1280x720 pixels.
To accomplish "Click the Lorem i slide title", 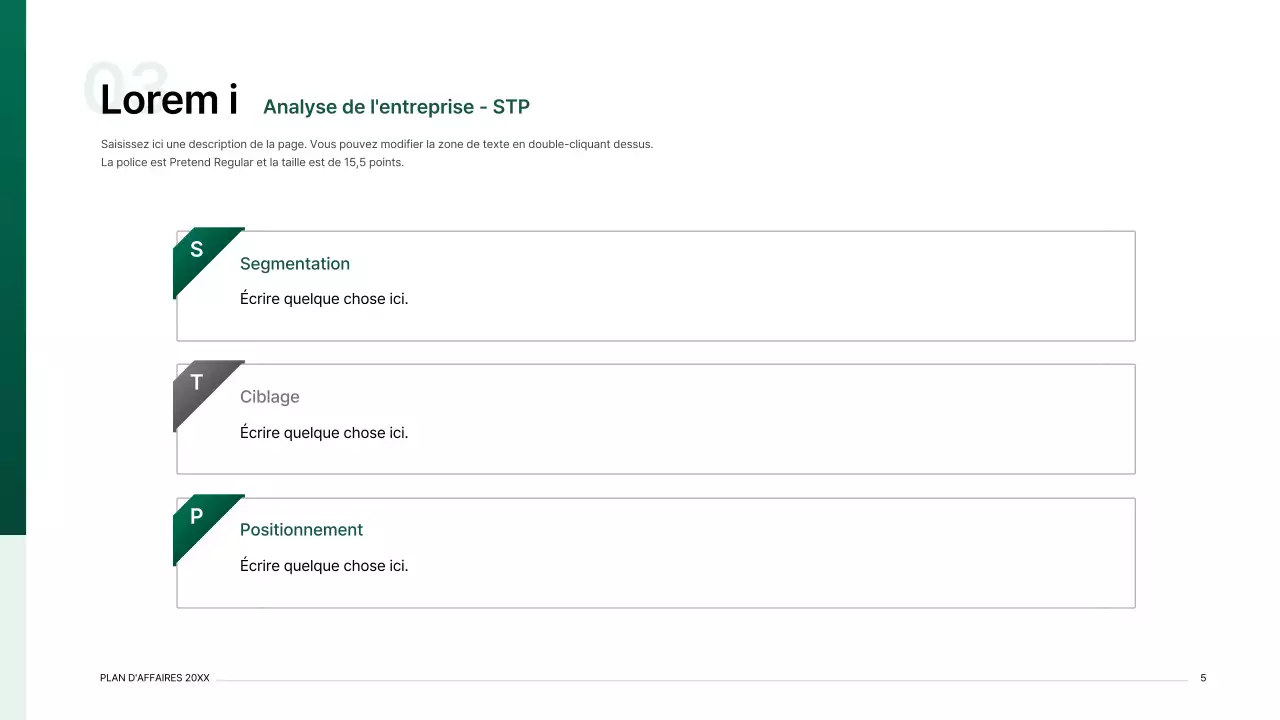I will (x=168, y=98).
